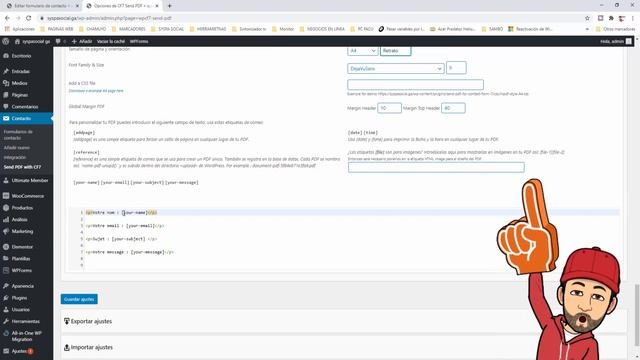Click download example CSS link
The width and height of the screenshot is (640, 360).
coord(96,91)
